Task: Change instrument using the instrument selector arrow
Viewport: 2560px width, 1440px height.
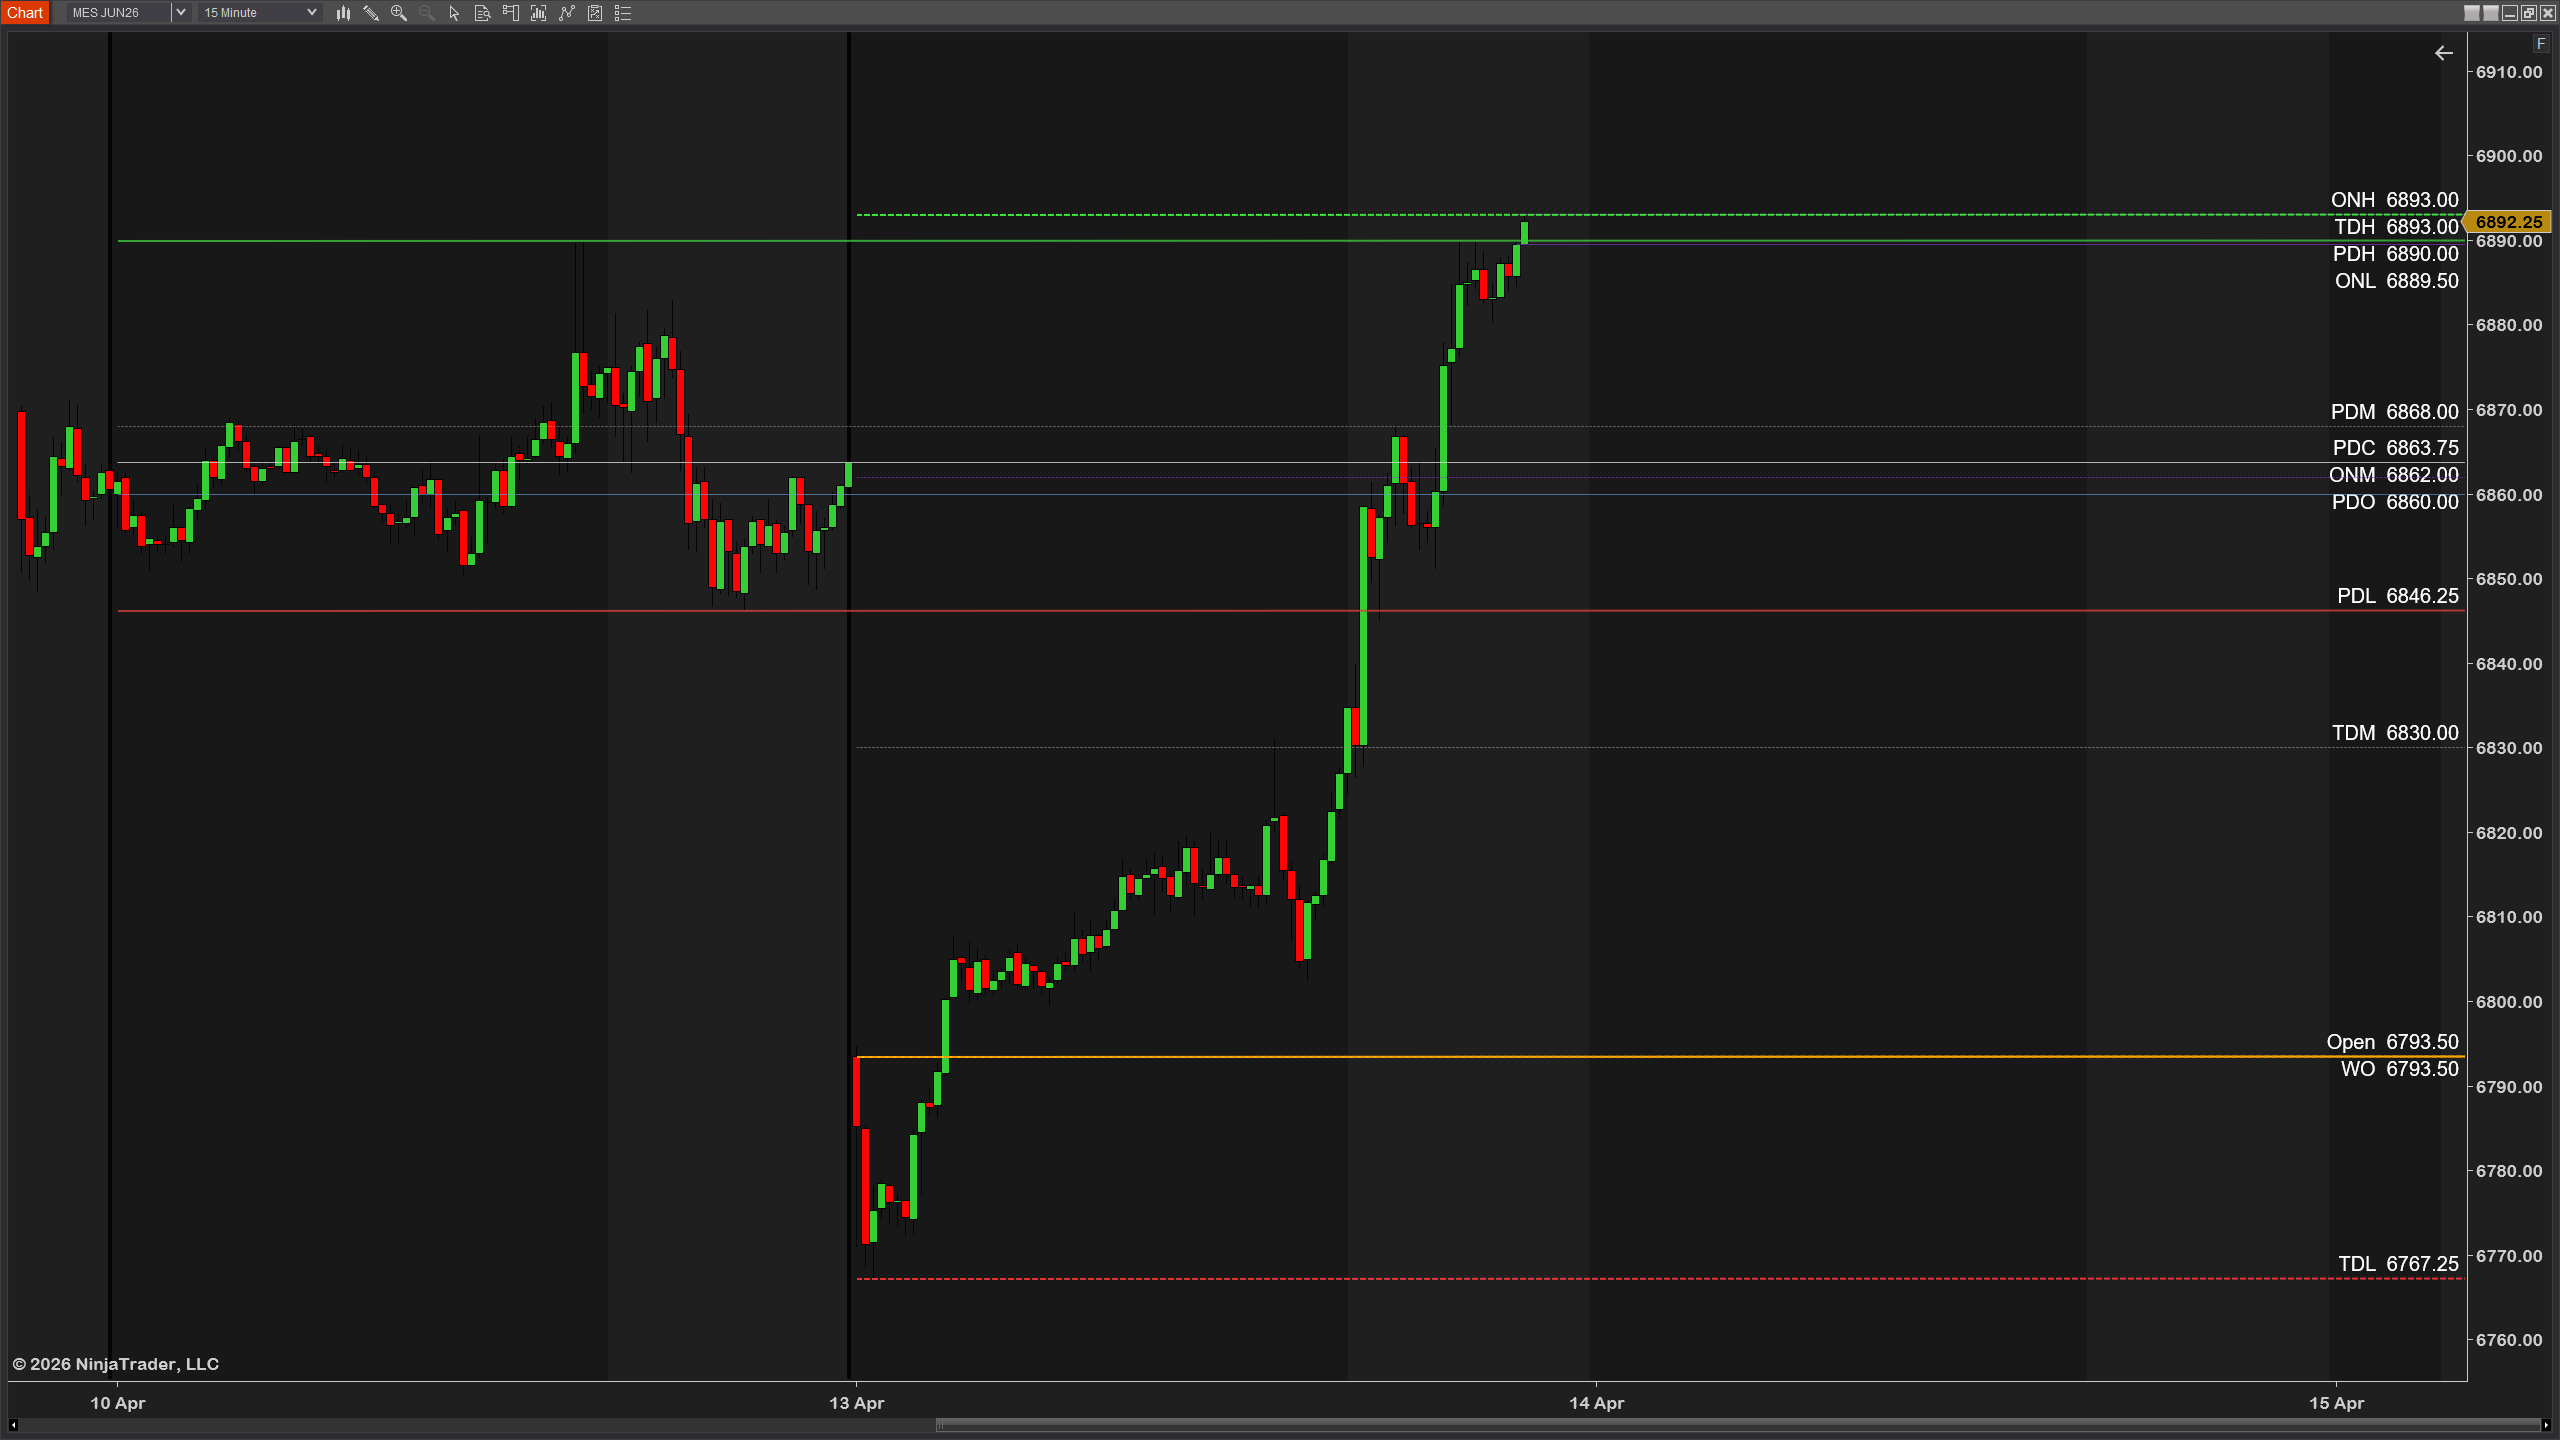Action: (181, 12)
